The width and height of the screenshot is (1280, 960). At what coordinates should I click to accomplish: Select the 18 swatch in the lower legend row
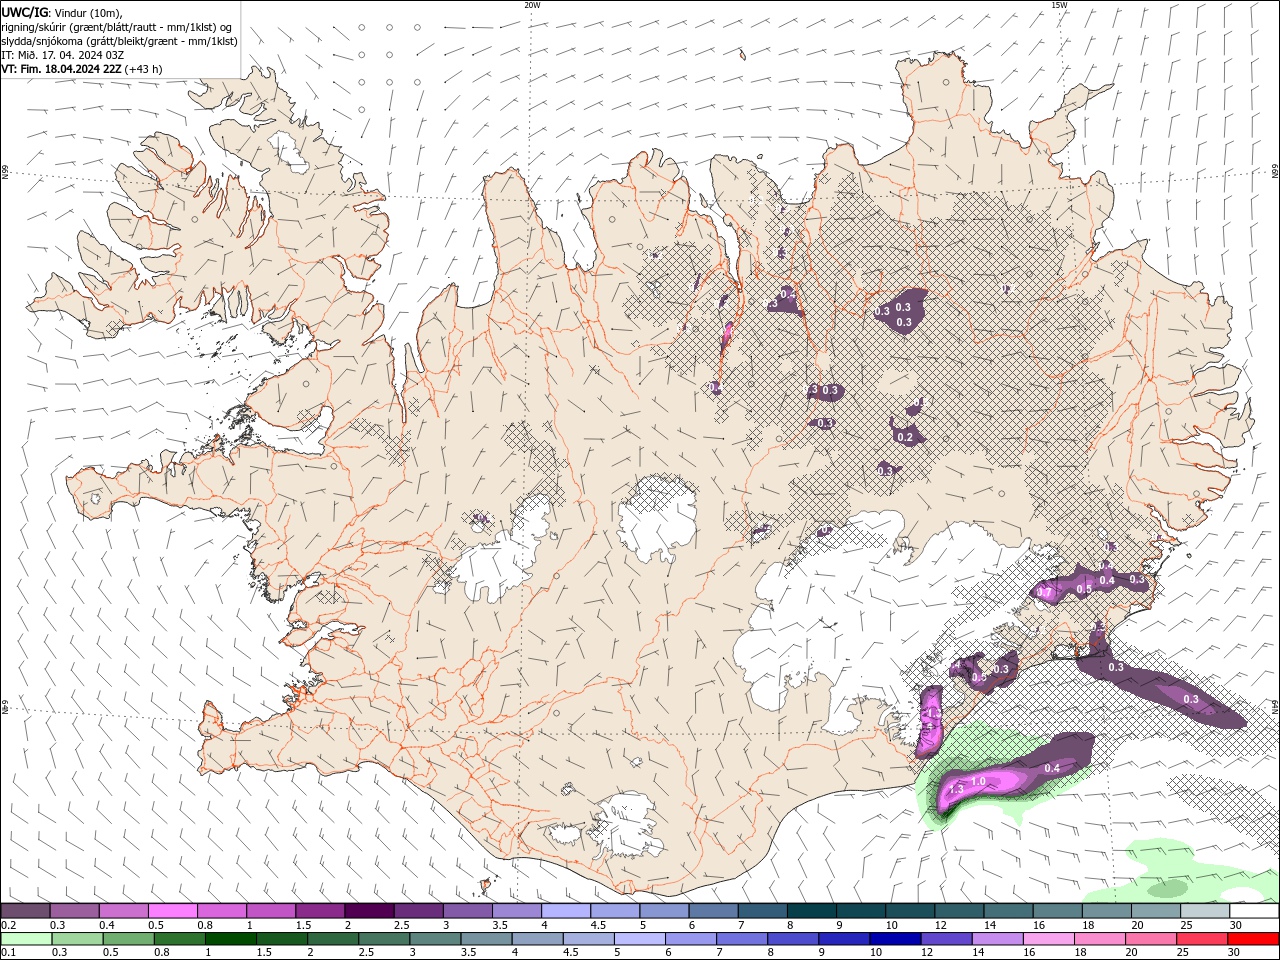pyautogui.click(x=1098, y=939)
